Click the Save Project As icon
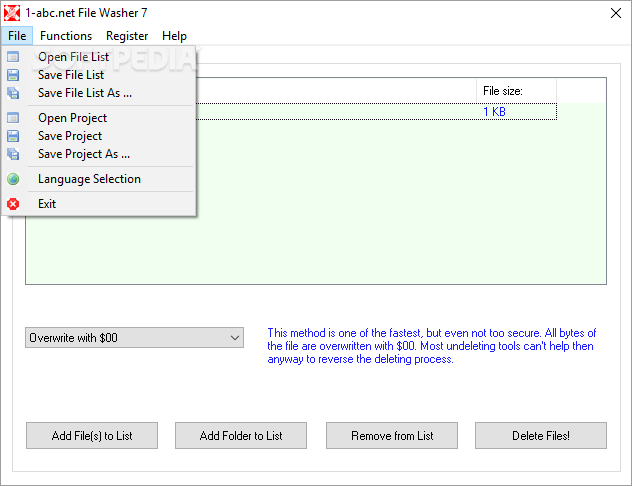Screen dimensions: 632x486 (x=13, y=154)
